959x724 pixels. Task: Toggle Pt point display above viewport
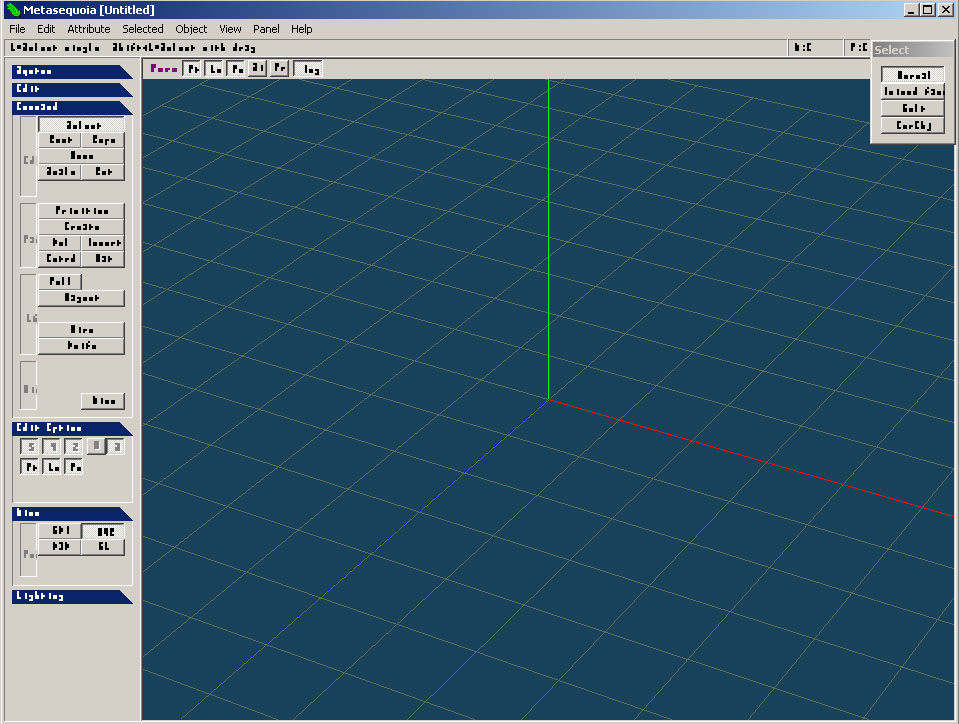tap(193, 69)
